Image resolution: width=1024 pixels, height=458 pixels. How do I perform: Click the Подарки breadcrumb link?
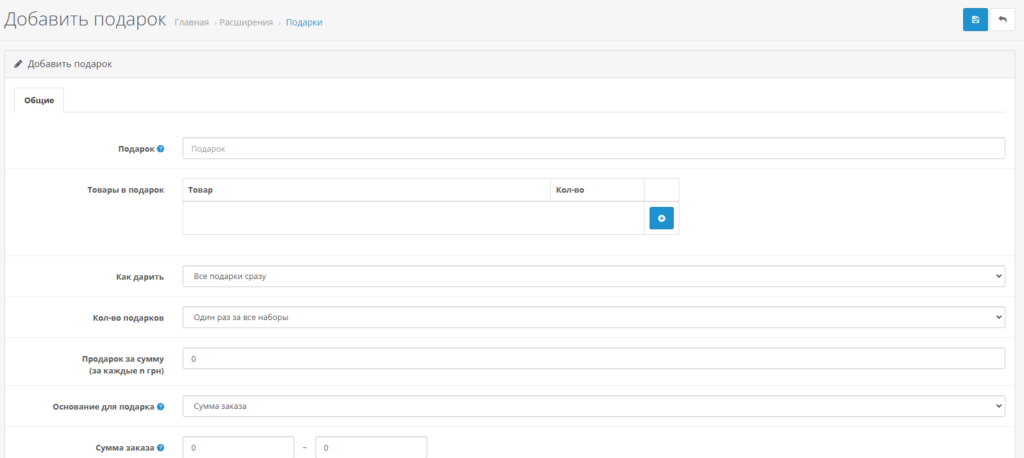pos(304,22)
